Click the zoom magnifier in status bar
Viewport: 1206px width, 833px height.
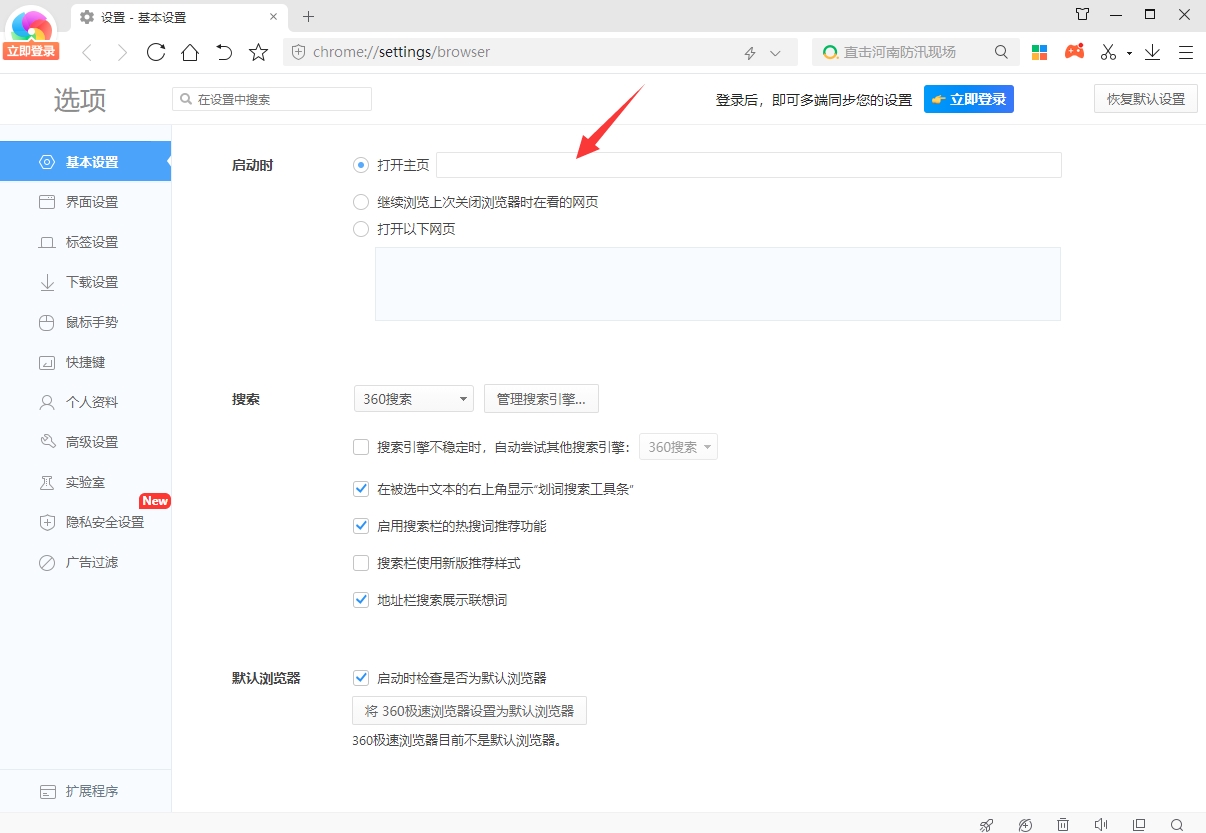[1177, 824]
